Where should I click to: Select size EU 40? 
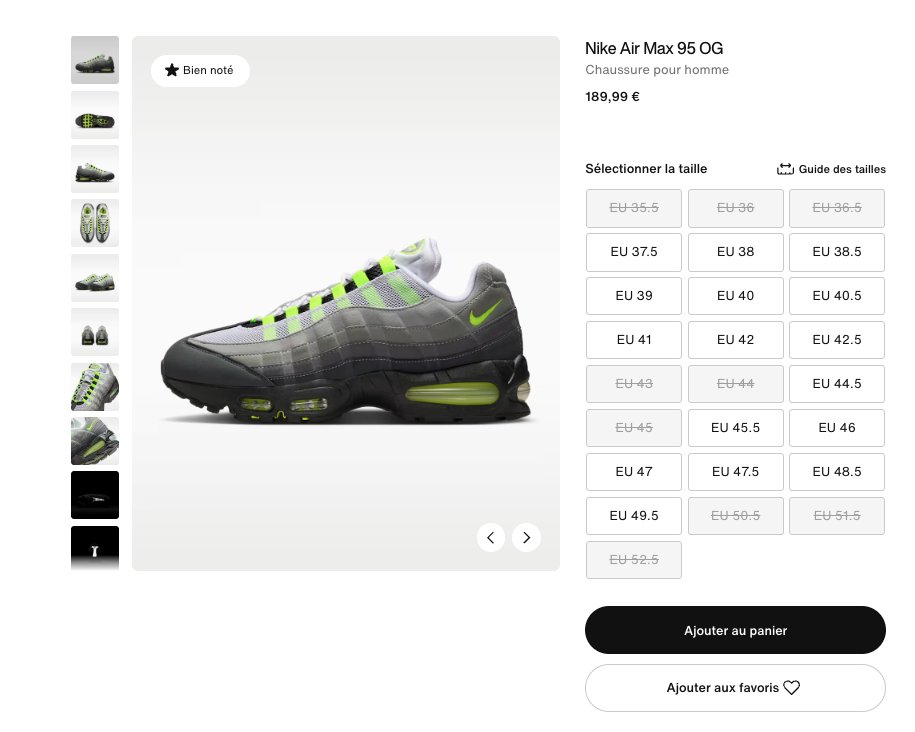click(x=735, y=296)
